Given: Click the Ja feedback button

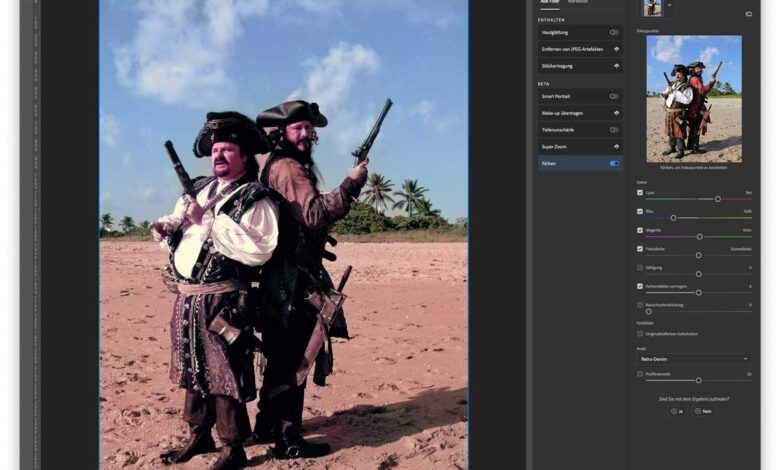Looking at the screenshot, I should coord(677,411).
